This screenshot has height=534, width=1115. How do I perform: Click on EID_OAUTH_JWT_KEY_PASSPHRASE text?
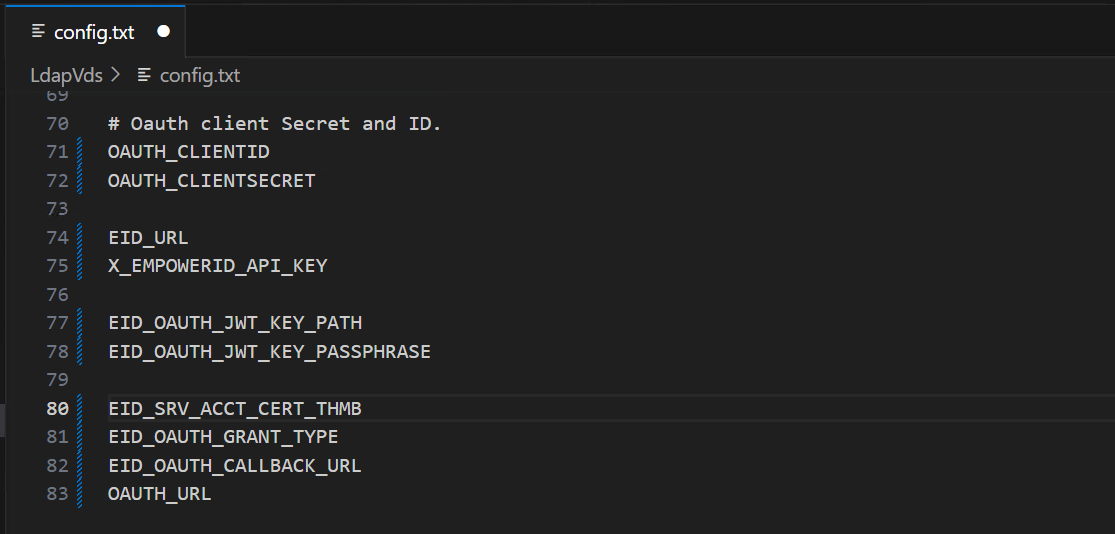tap(269, 352)
